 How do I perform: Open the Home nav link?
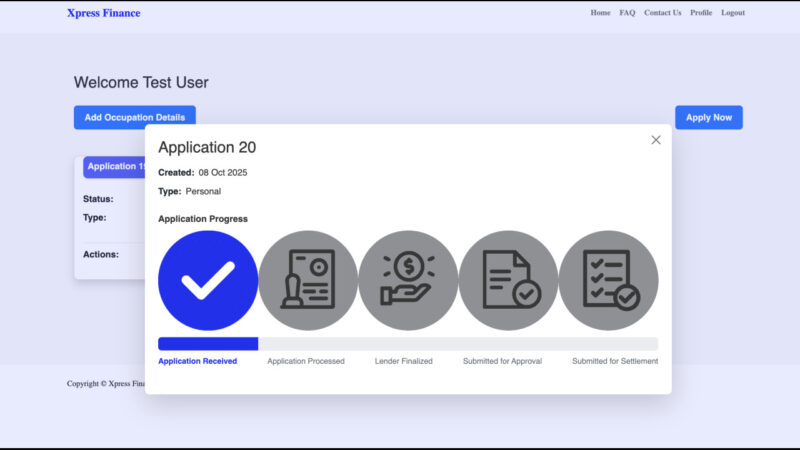coord(600,13)
